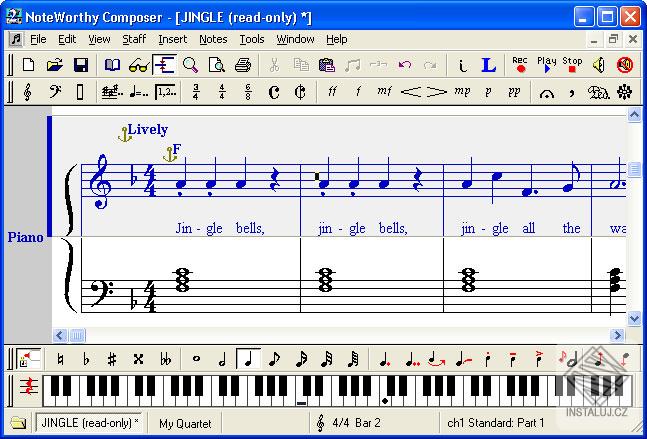
Task: Toggle the double dotted note
Action: [412, 359]
